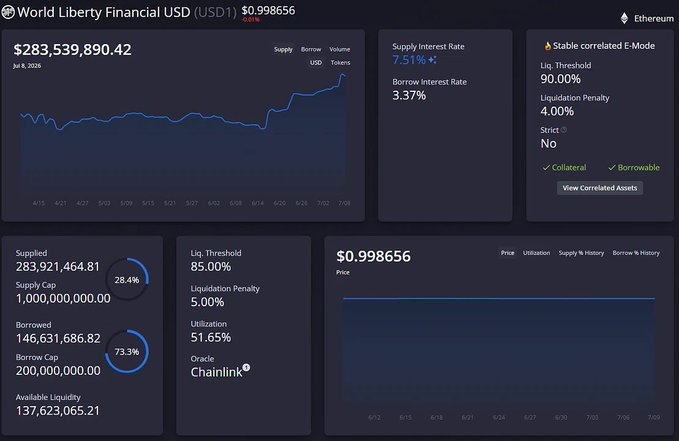Click the header price $0.998656
Image resolution: width=679 pixels, height=441 pixels.
pyautogui.click(x=268, y=10)
